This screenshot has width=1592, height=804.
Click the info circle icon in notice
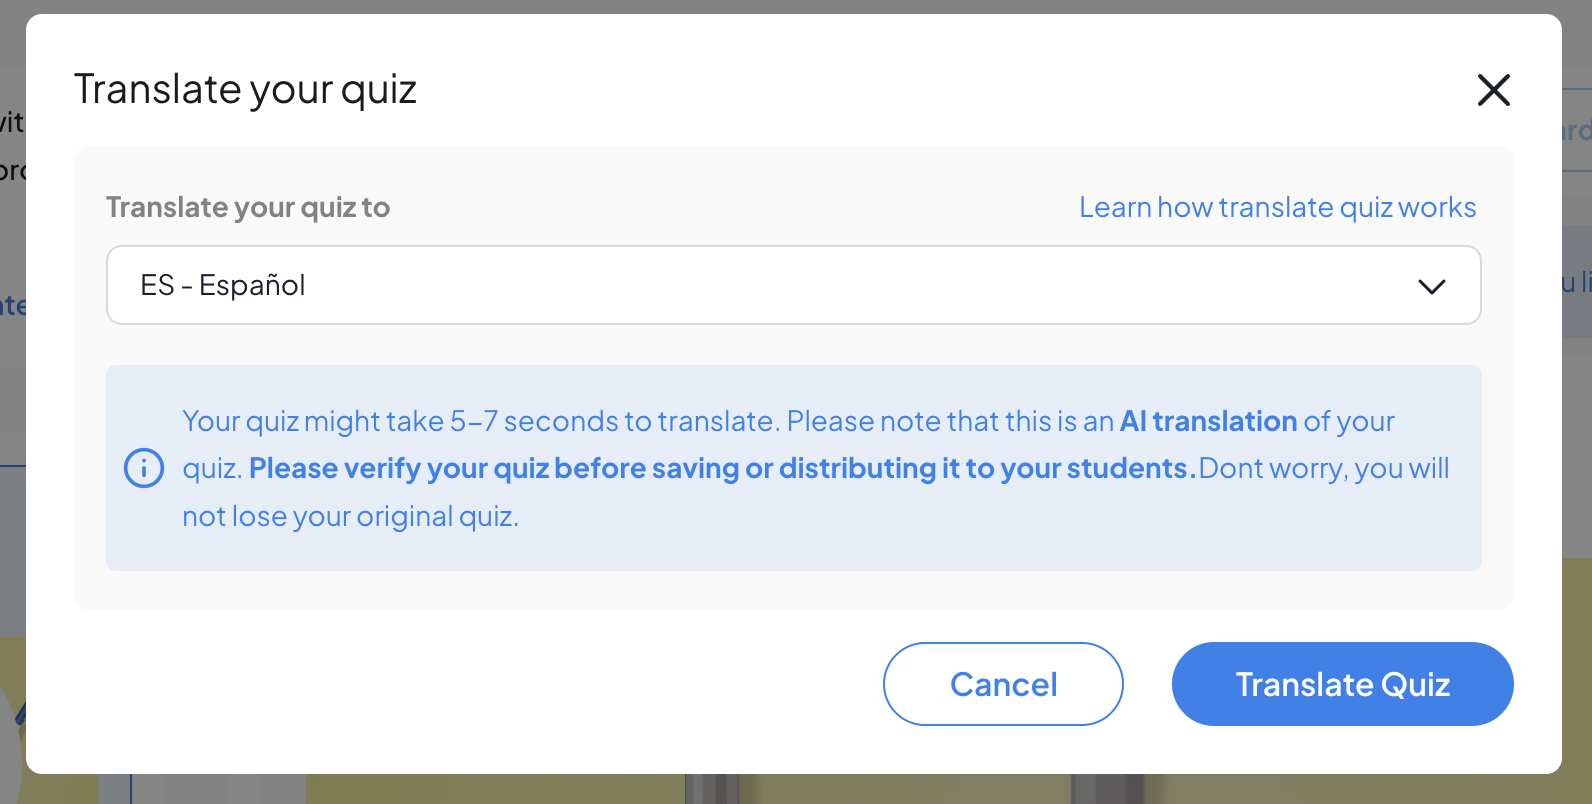[x=144, y=468]
